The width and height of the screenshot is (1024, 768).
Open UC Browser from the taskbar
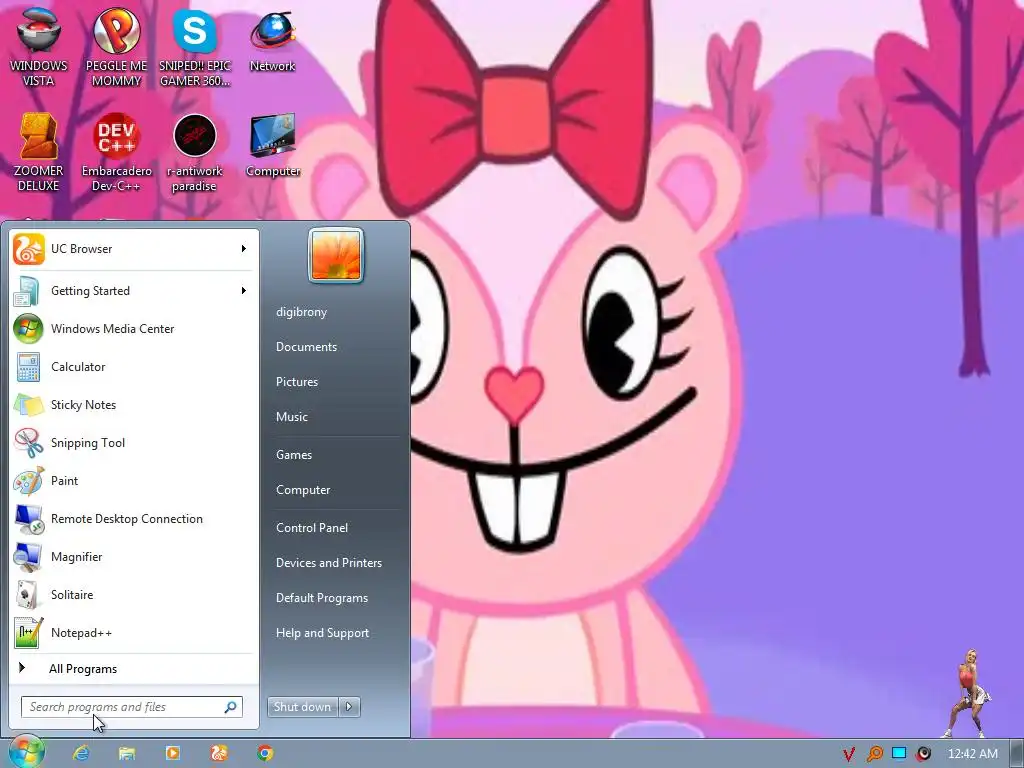[x=219, y=753]
